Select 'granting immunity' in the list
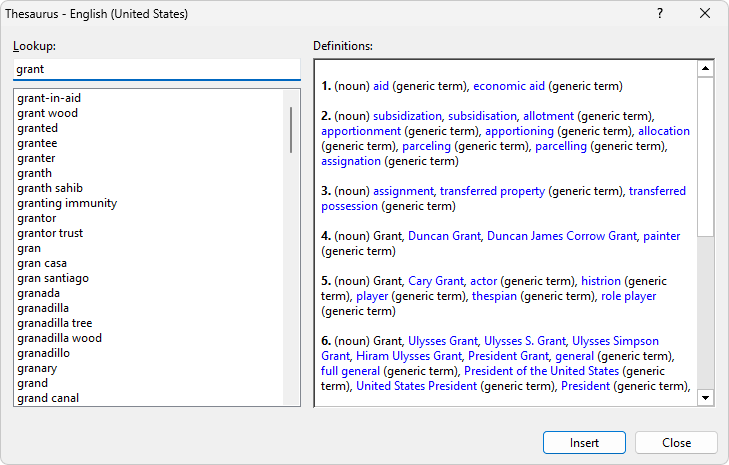 click(149, 203)
